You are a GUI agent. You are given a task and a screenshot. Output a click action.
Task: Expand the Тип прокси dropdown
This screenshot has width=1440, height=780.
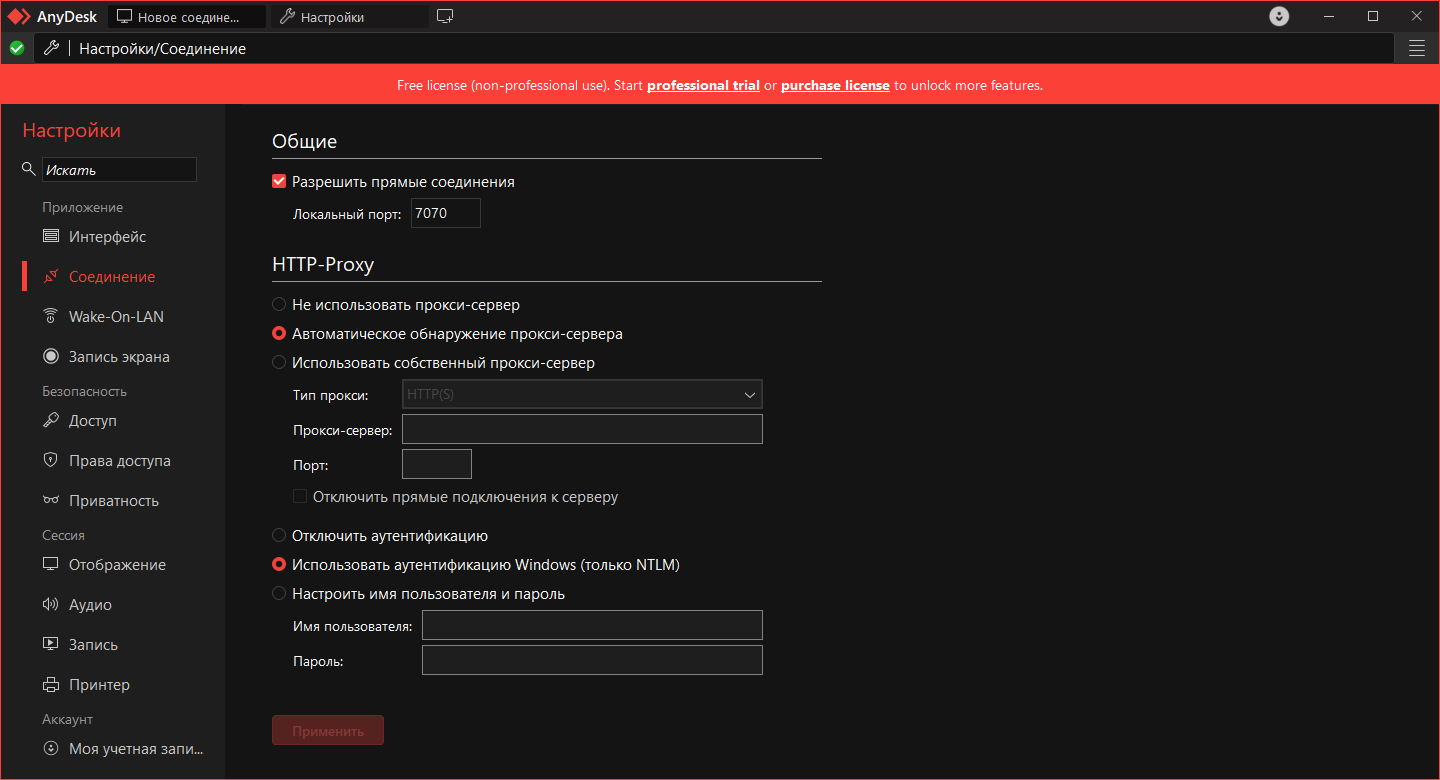(x=582, y=394)
